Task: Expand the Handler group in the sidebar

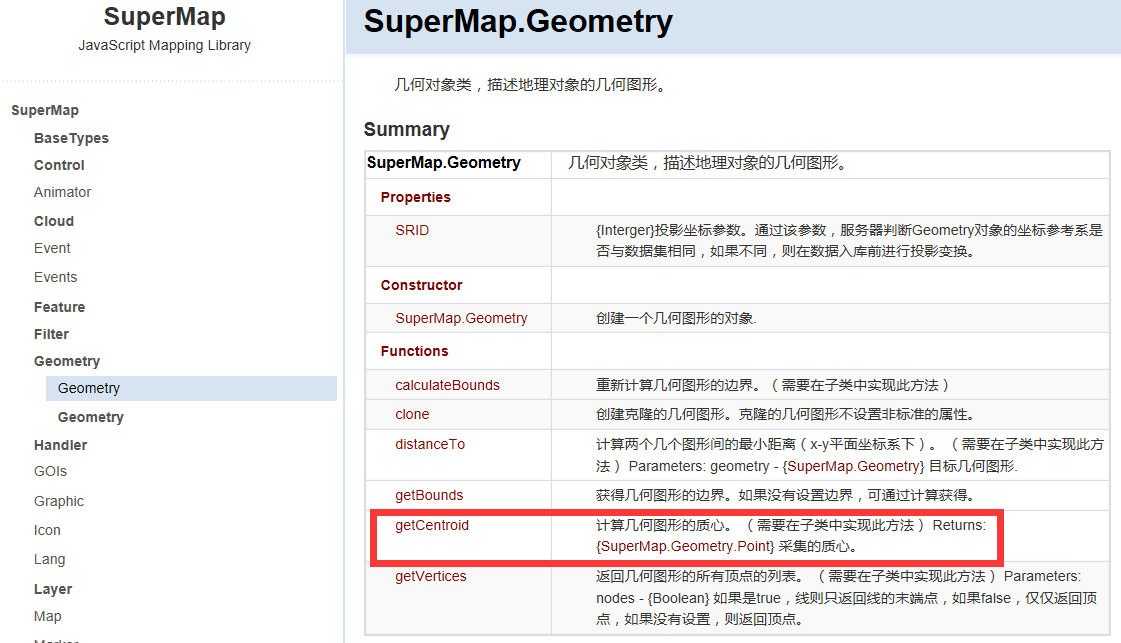Action: [x=60, y=445]
